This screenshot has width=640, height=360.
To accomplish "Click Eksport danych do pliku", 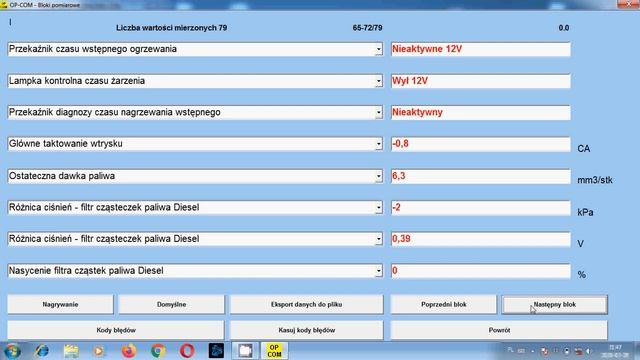I will [x=307, y=304].
